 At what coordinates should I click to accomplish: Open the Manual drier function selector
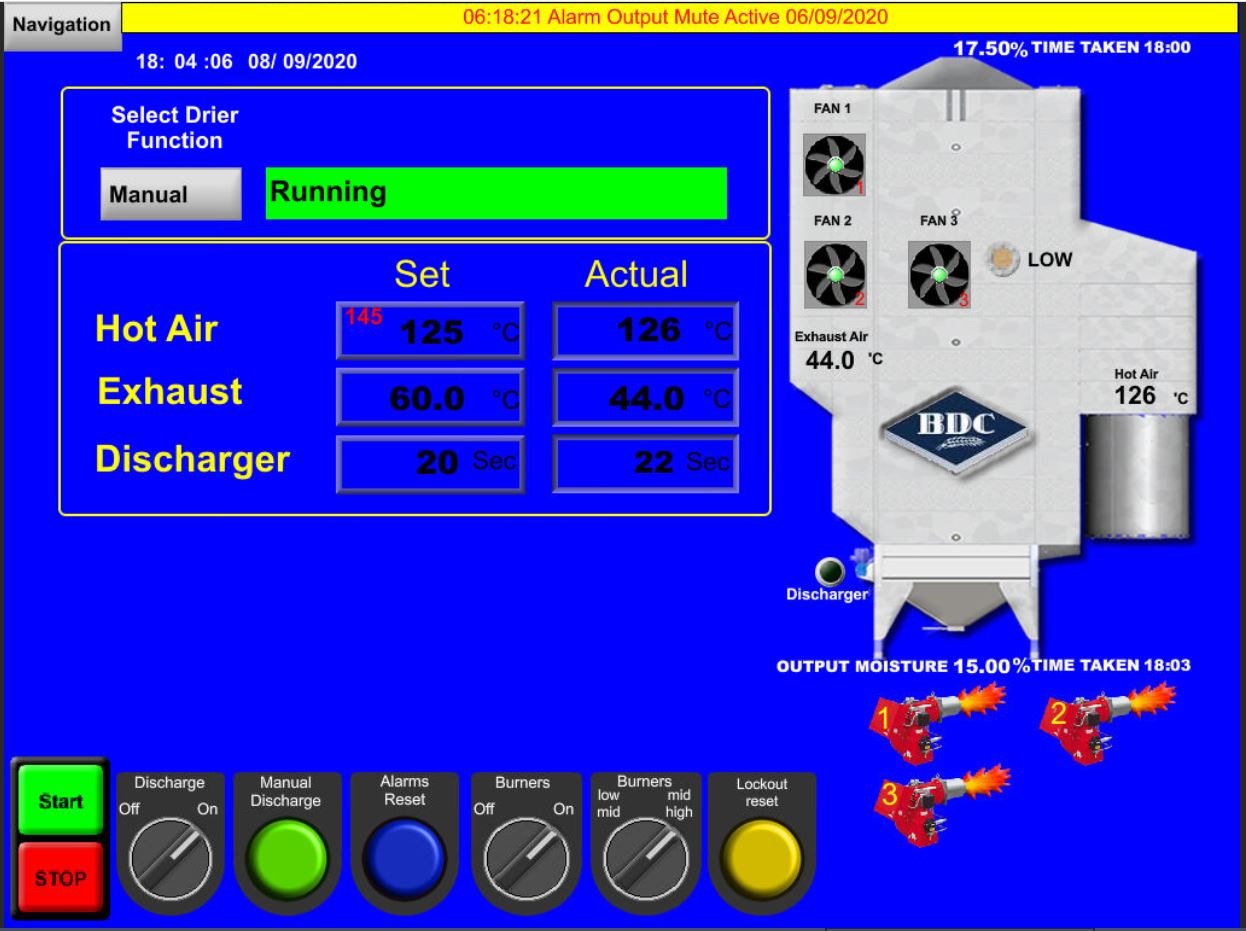170,194
